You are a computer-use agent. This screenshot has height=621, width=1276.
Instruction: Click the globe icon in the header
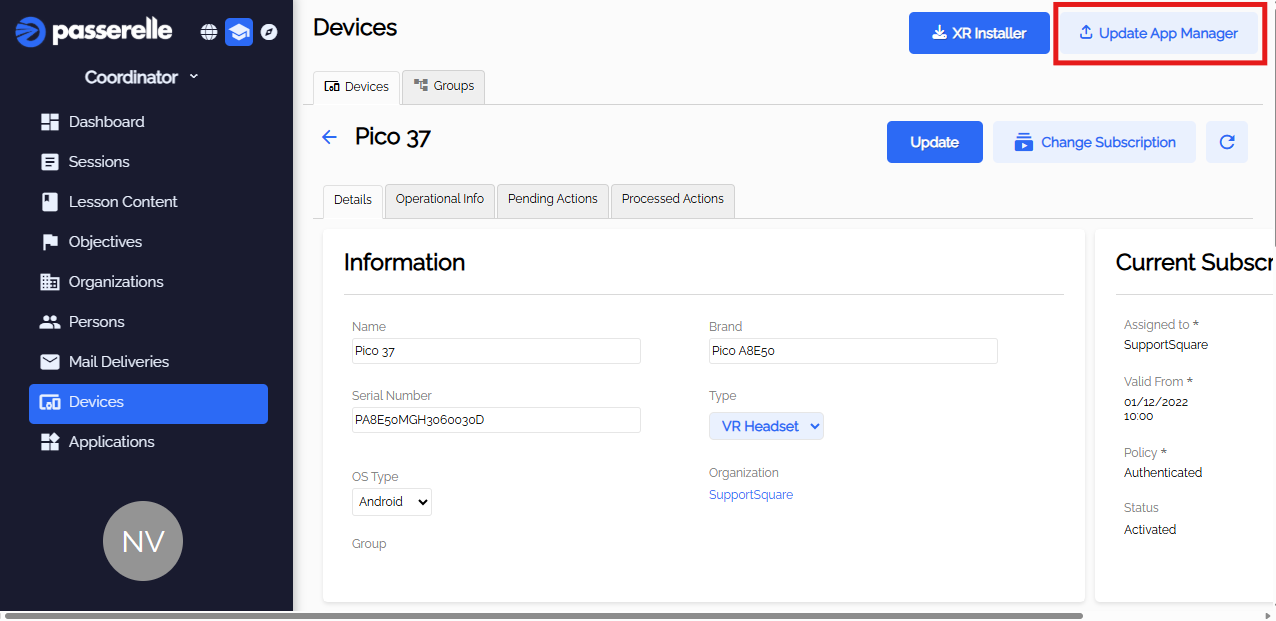[209, 32]
